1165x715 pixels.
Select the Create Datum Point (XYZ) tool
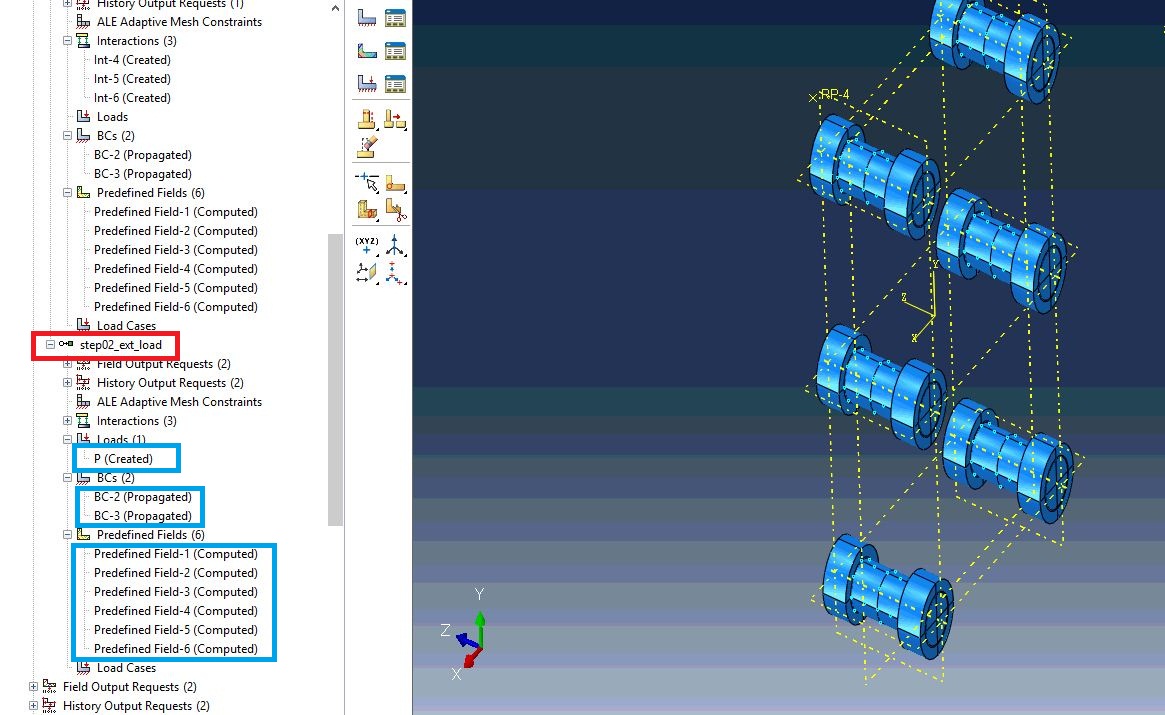click(x=367, y=244)
